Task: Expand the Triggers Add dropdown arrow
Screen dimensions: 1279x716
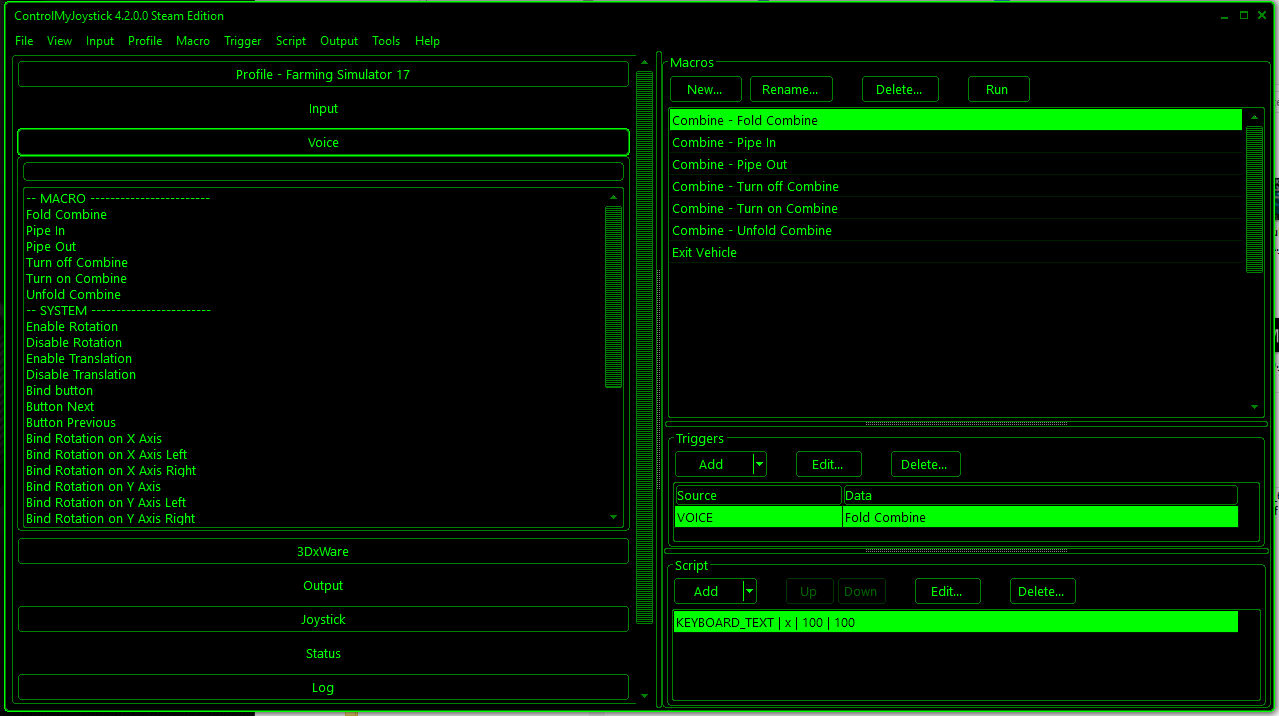Action: (x=760, y=464)
